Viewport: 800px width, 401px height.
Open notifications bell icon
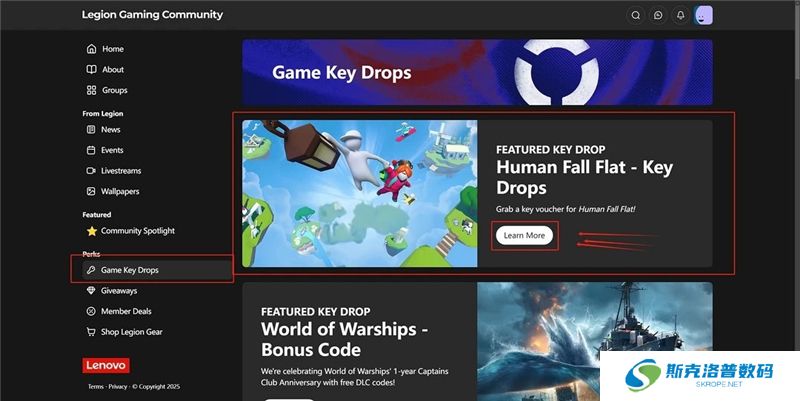[x=681, y=15]
